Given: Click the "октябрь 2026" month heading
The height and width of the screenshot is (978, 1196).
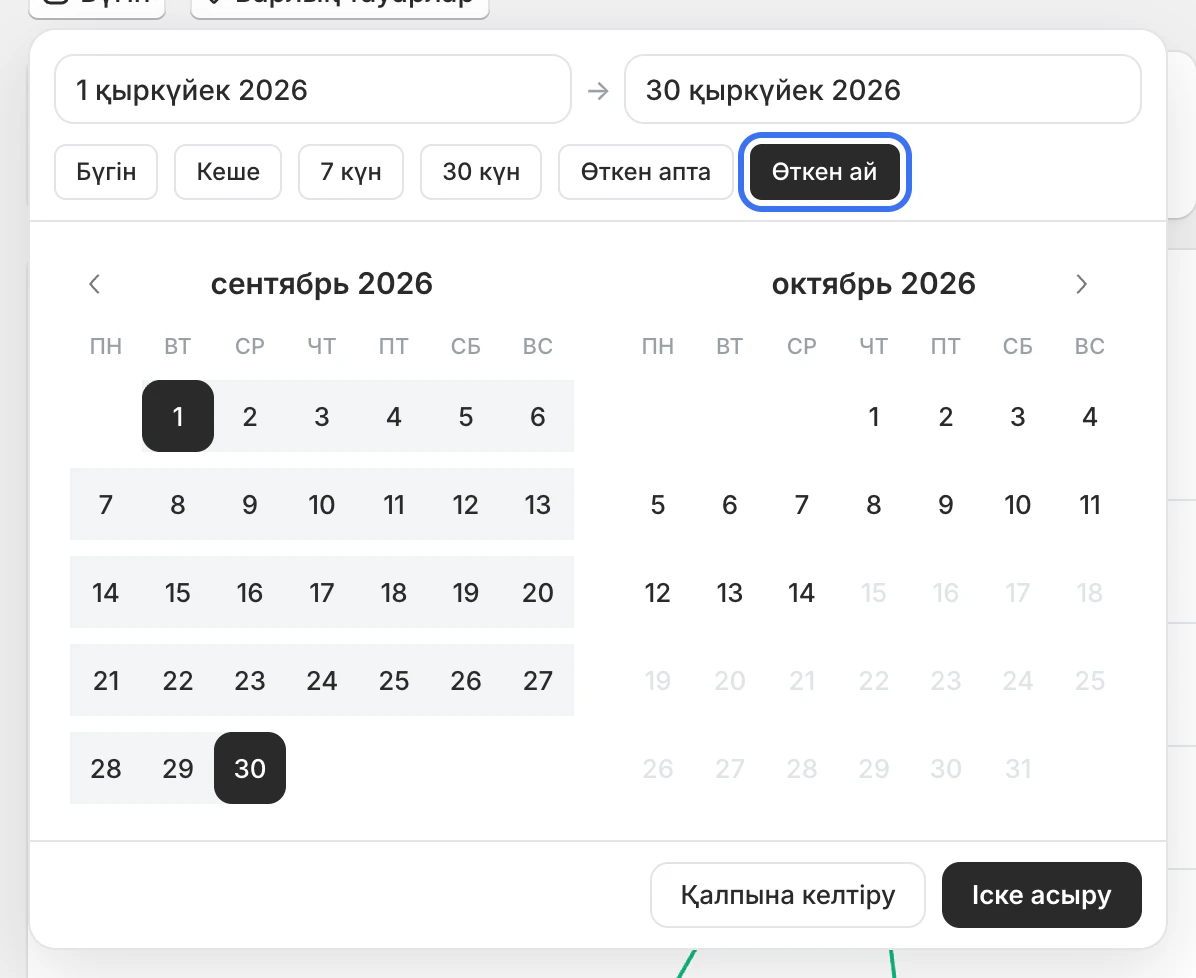Looking at the screenshot, I should tap(874, 284).
